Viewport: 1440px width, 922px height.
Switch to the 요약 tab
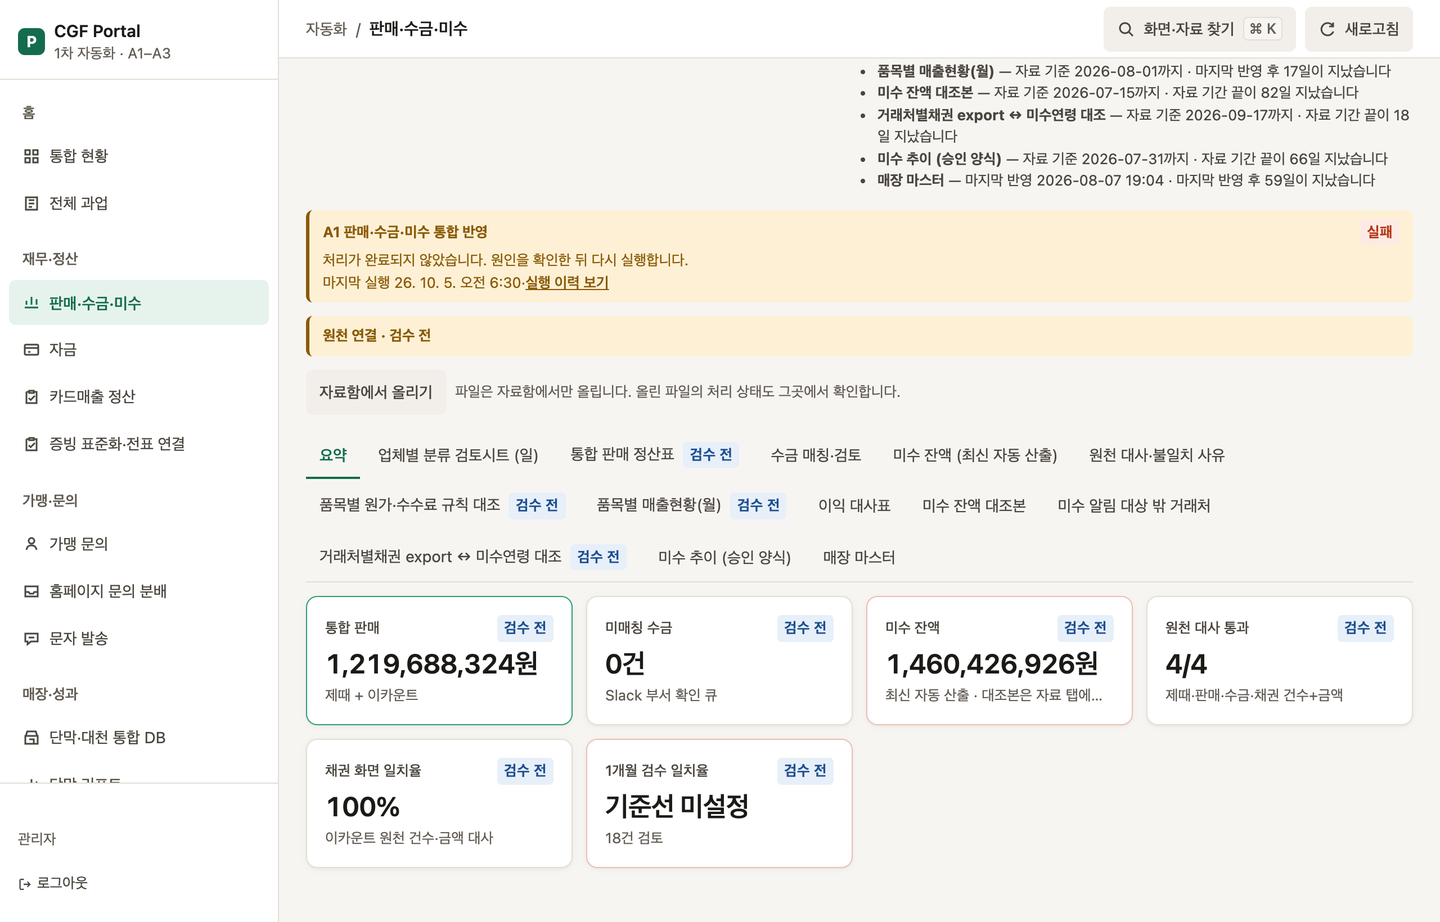333,455
